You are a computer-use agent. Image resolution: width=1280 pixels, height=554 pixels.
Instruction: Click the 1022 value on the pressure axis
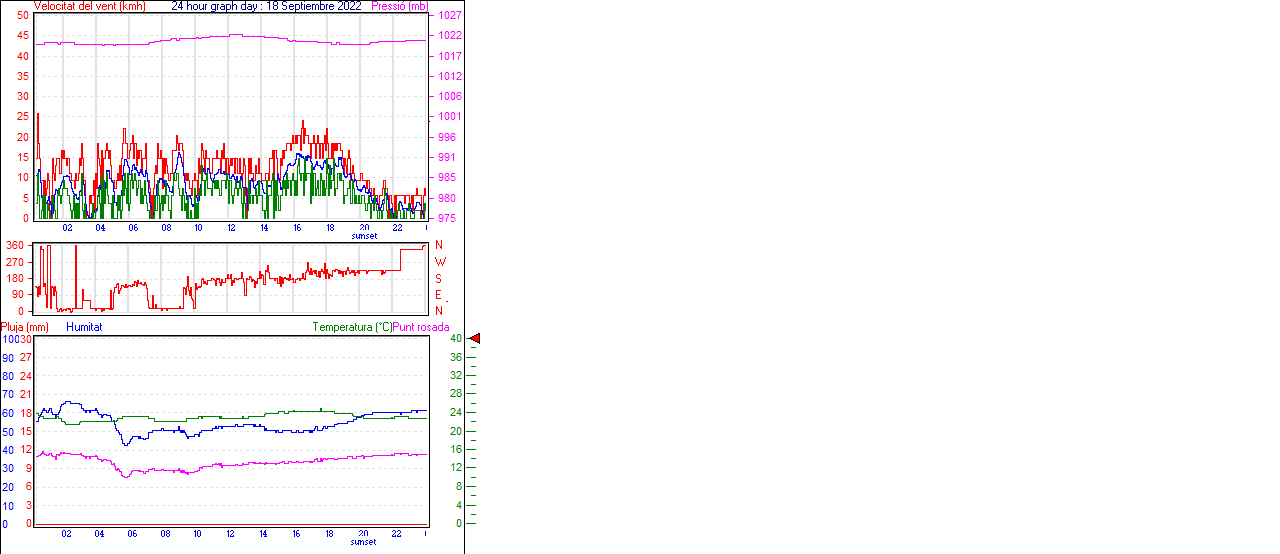pos(448,36)
